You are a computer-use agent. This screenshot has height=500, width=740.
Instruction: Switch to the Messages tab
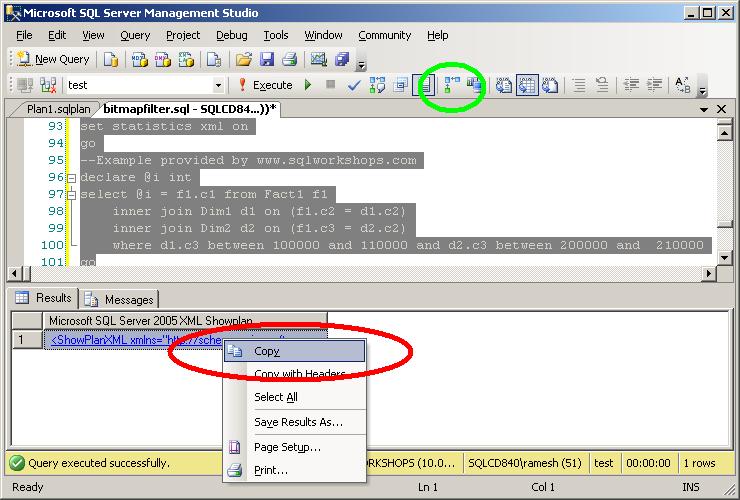[118, 299]
